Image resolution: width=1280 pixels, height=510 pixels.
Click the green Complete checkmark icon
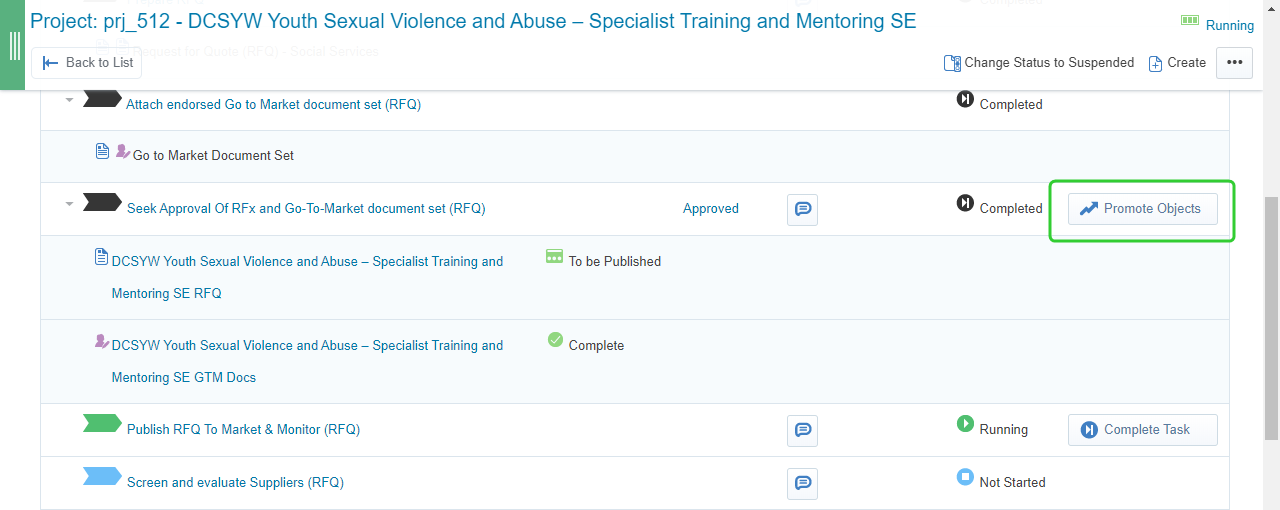[555, 340]
